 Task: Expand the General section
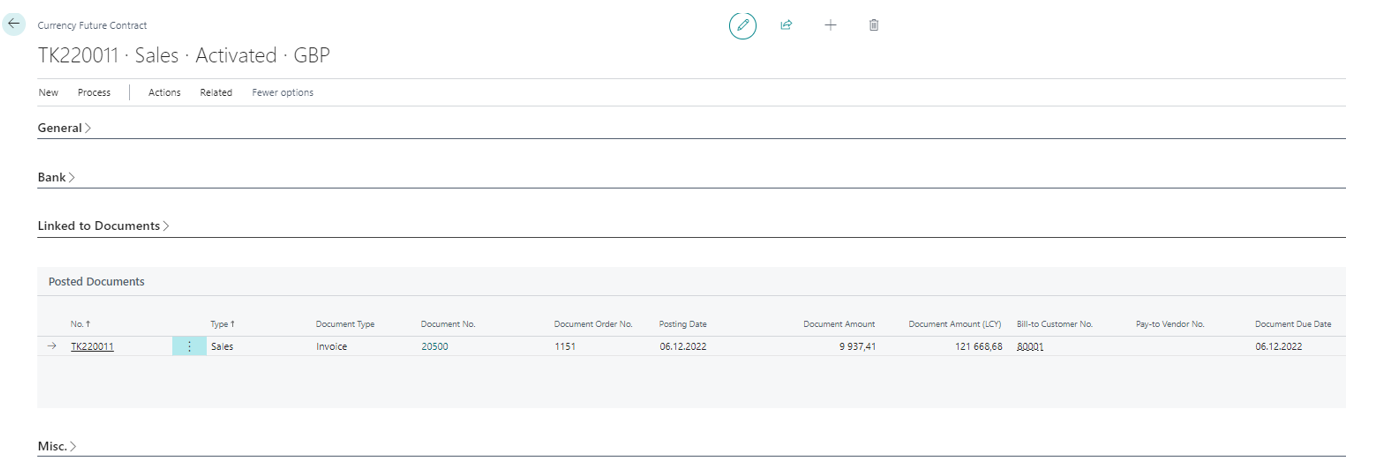pyautogui.click(x=64, y=128)
